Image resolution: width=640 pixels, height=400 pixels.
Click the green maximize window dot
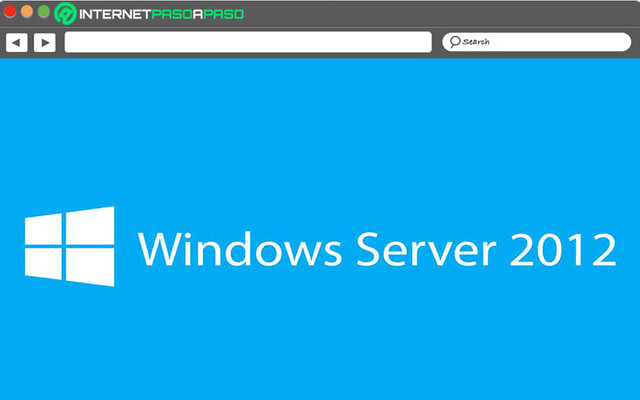[44, 11]
